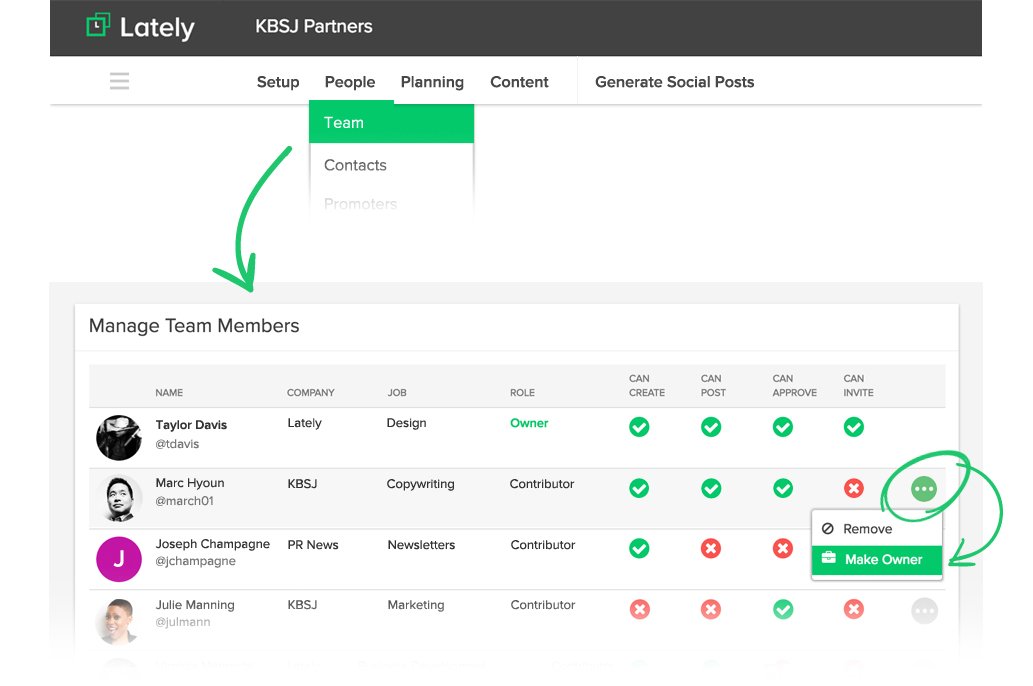Viewport: 1033px width, 686px height.
Task: Open Julie Manning's grey more-options button
Action: [x=924, y=611]
